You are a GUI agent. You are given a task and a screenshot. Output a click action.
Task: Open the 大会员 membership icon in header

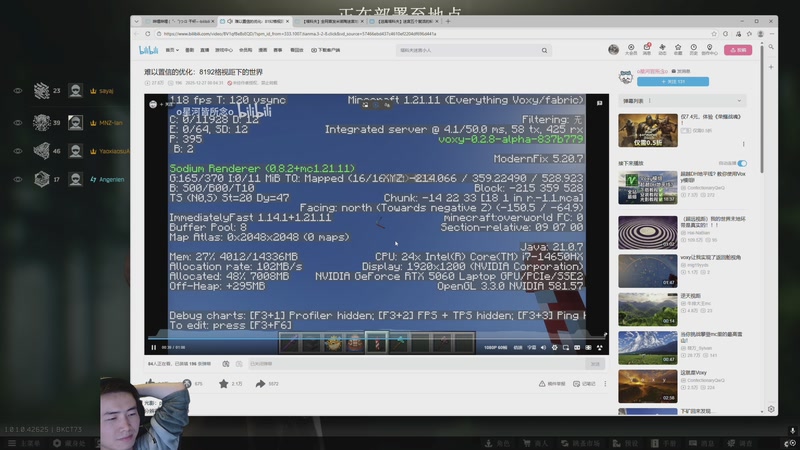tap(631, 49)
